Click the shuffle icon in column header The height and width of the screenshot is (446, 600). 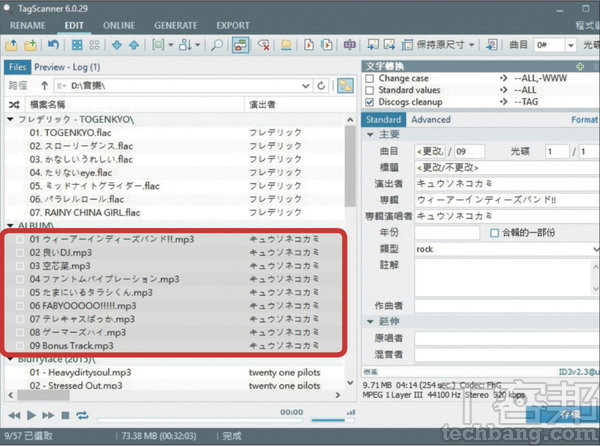(x=14, y=104)
